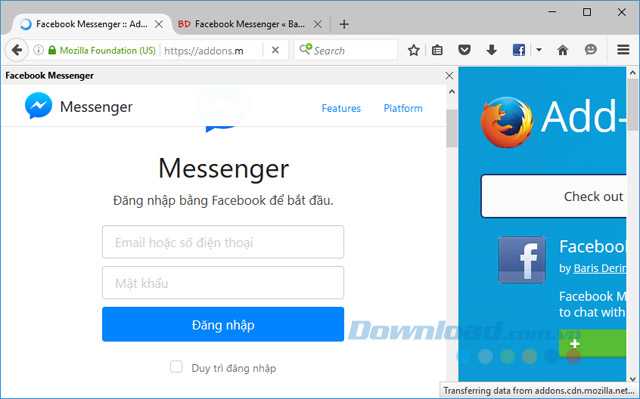Close the BD Facebook Messenger « Ba... tab
Image resolution: width=640 pixels, height=399 pixels.
(317, 24)
